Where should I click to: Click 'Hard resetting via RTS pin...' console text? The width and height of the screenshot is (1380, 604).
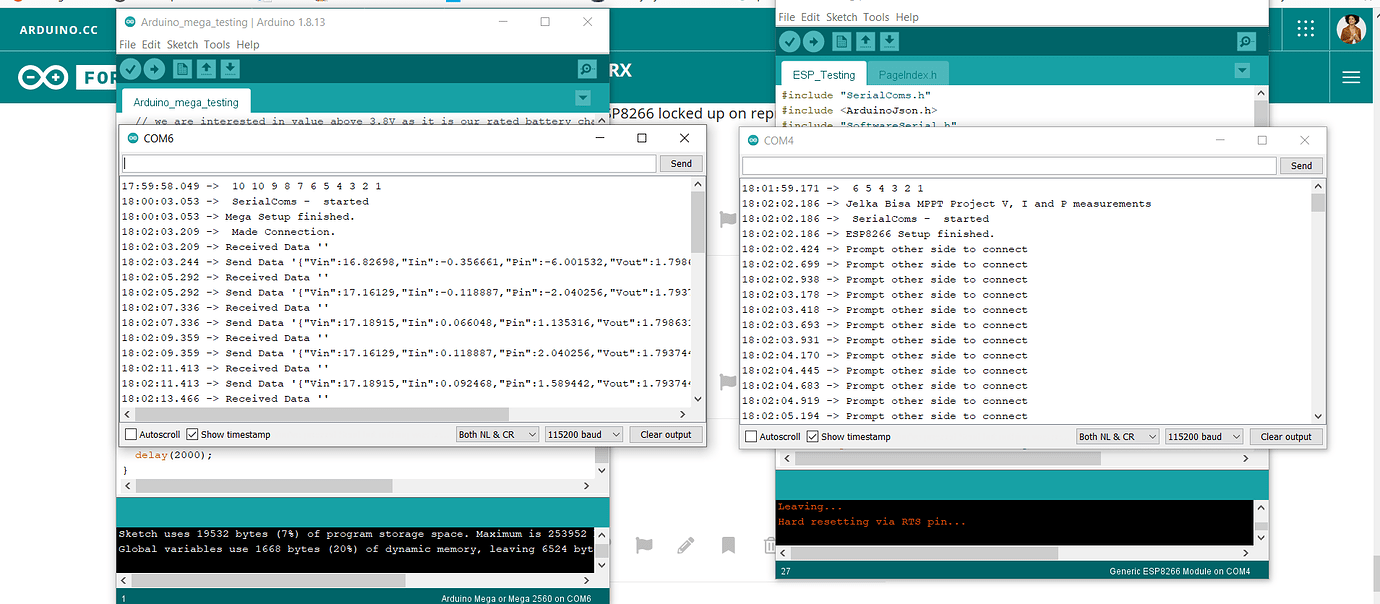tap(872, 522)
